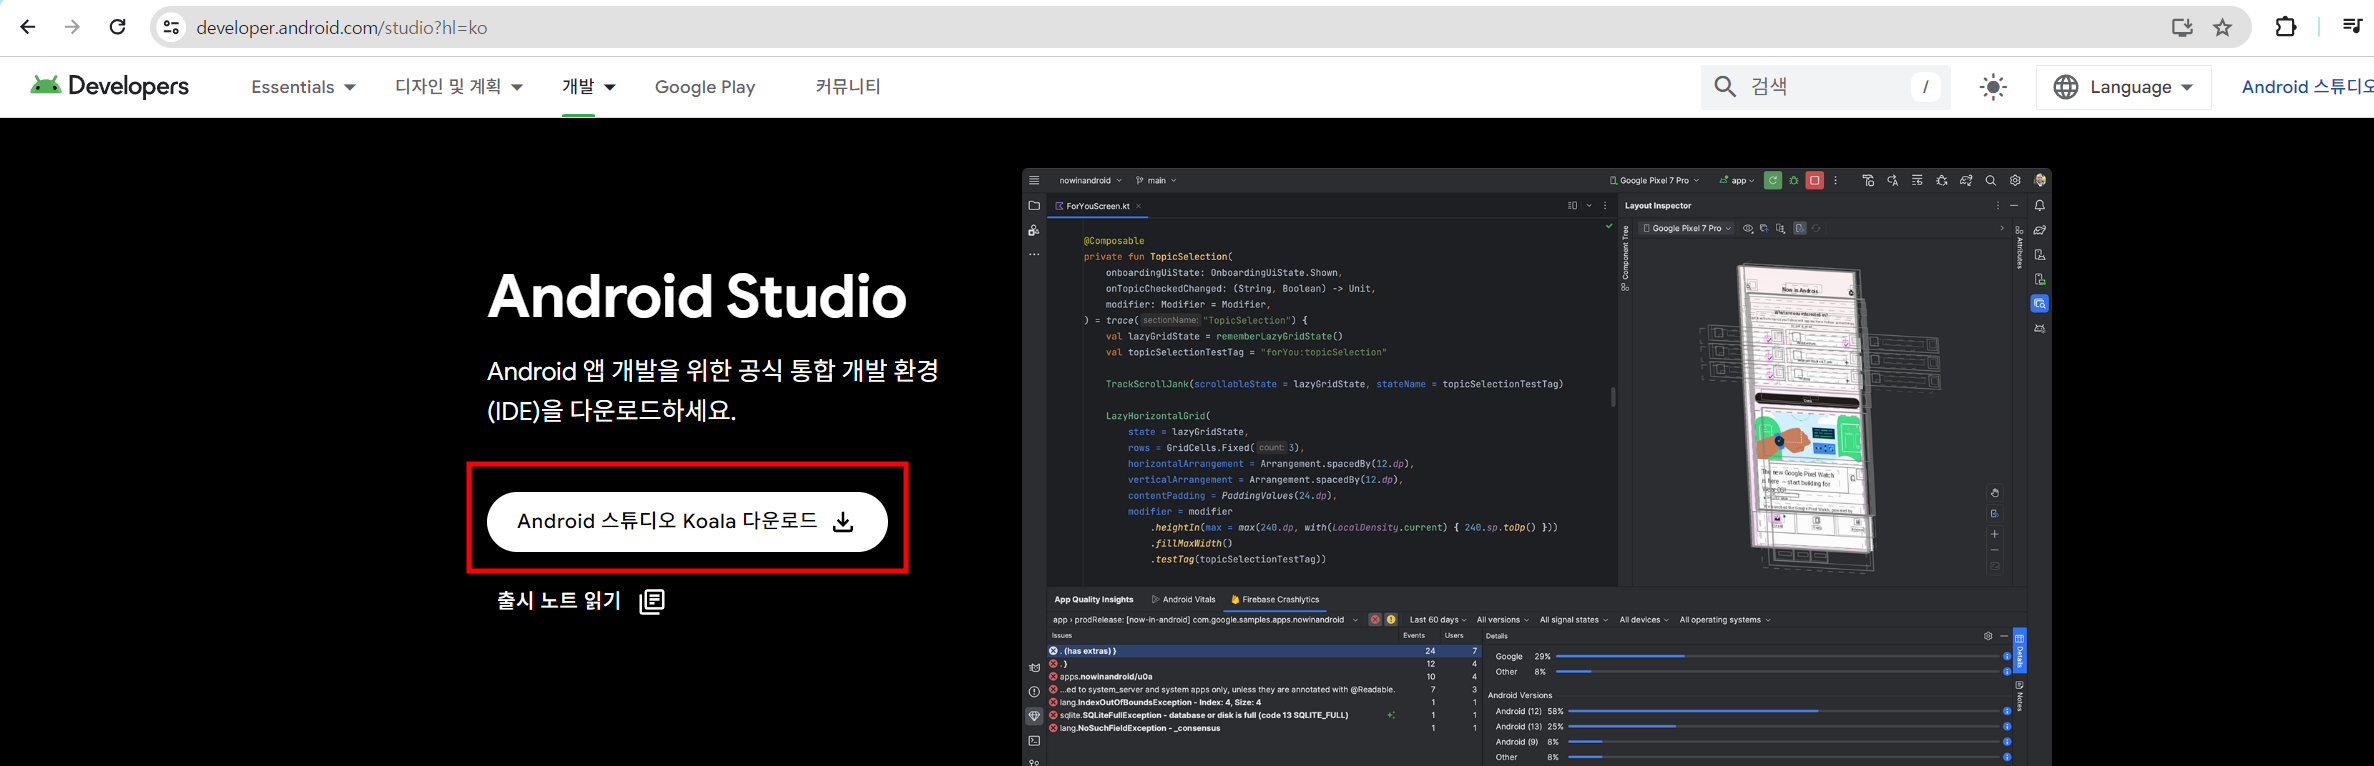The image size is (2374, 766).
Task: Click the Android (13) 25% progress bar
Action: [x=1784, y=726]
